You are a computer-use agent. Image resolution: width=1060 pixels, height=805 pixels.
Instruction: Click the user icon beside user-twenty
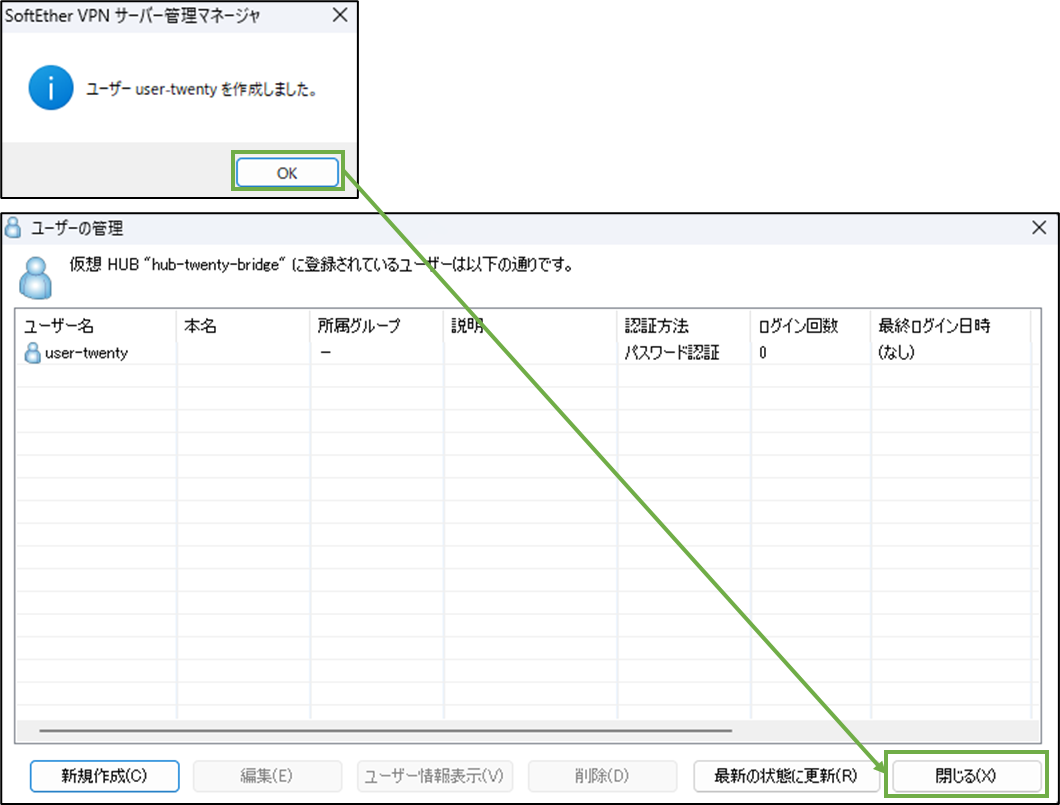pos(34,352)
